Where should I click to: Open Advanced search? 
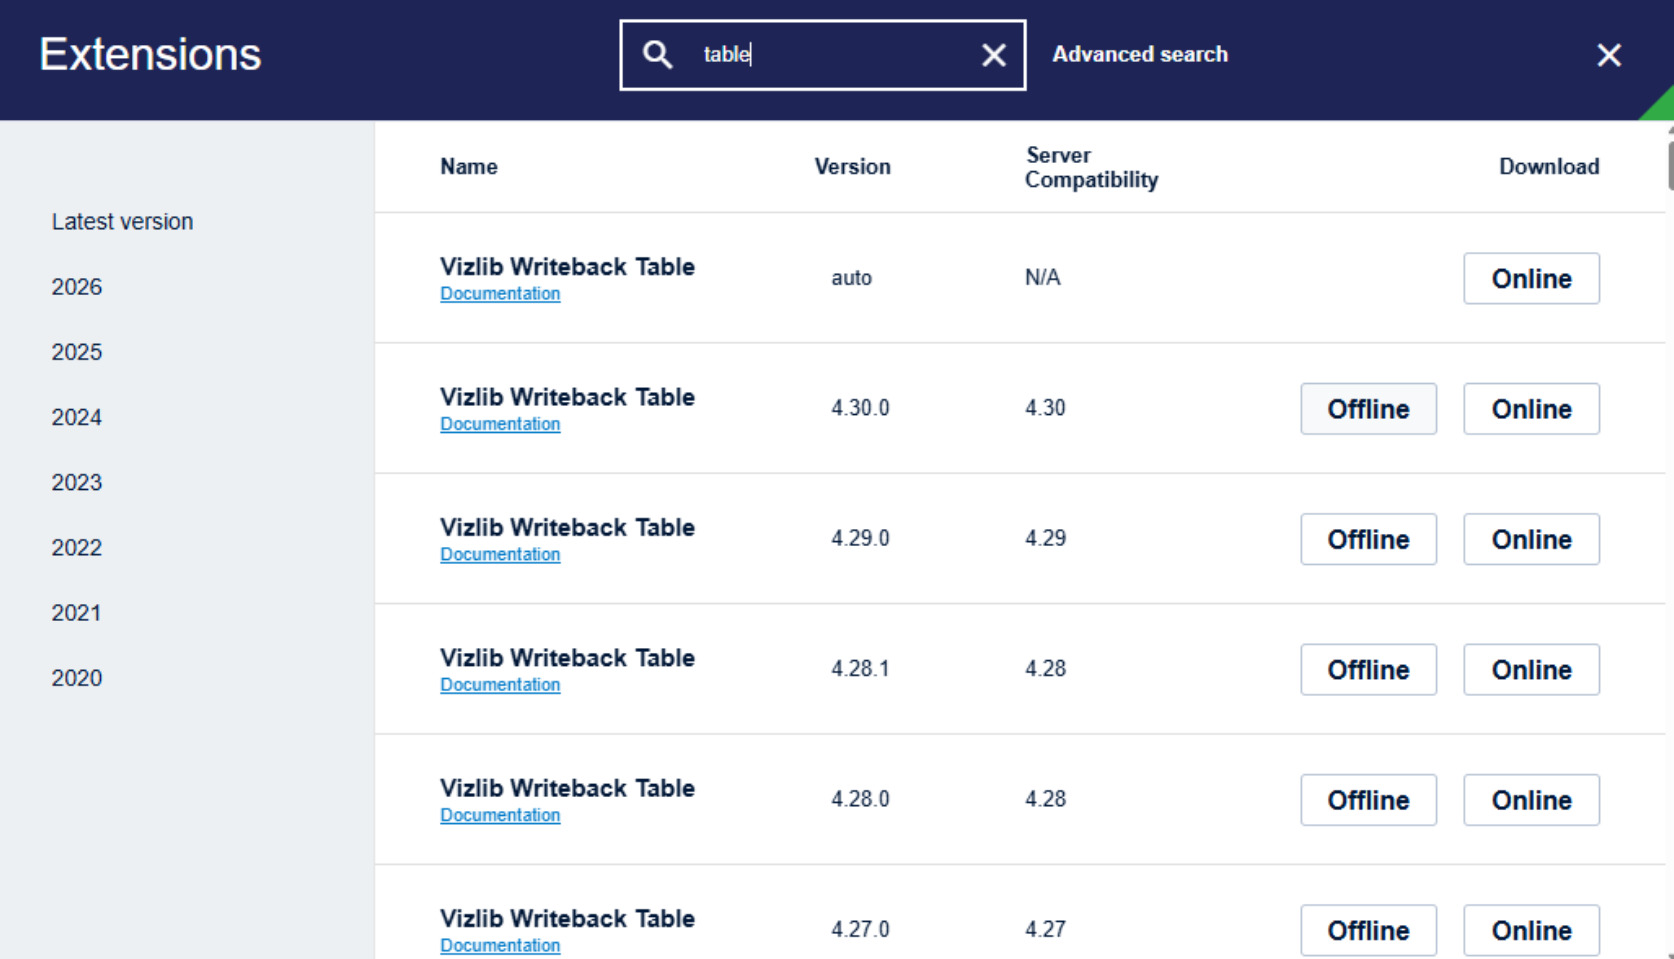tap(1140, 54)
